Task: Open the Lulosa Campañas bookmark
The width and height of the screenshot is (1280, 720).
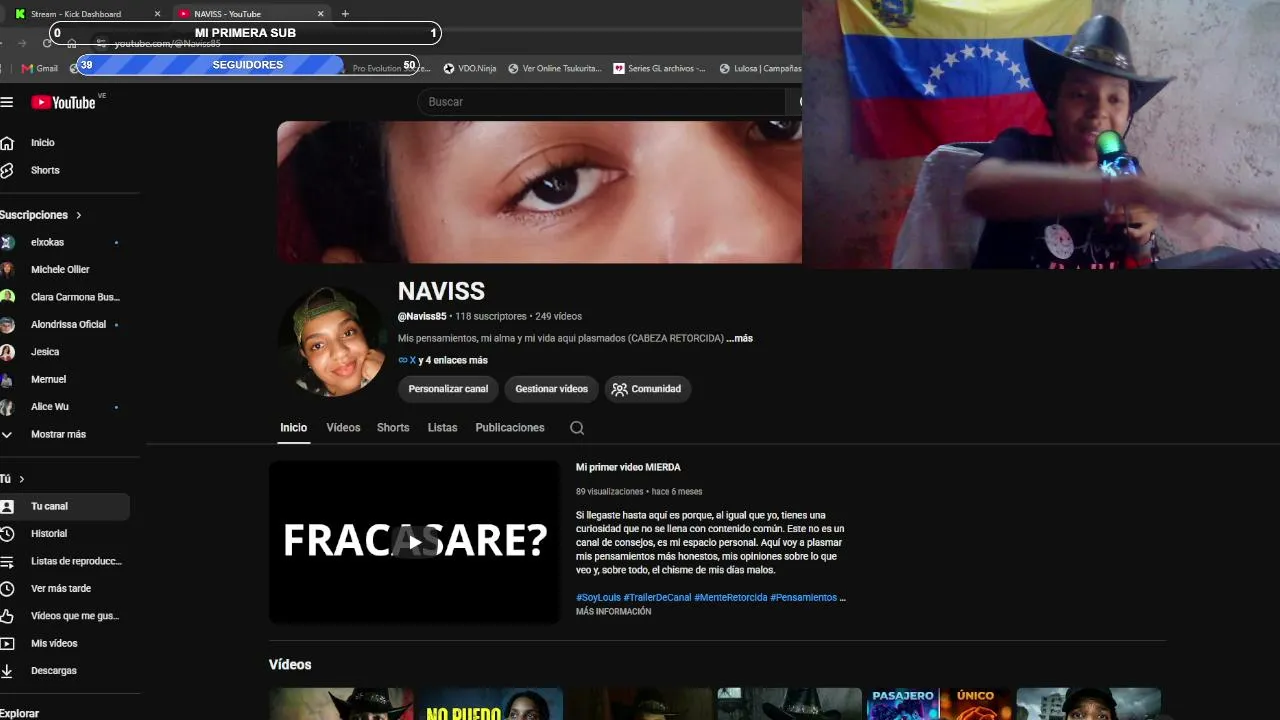Action: [760, 68]
